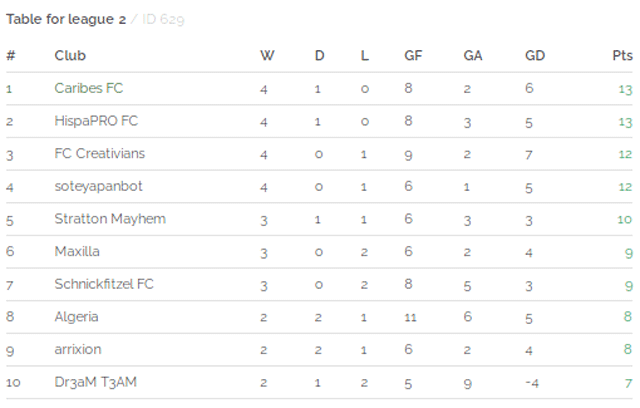Click the GD column header
The width and height of the screenshot is (640, 408).
click(x=535, y=55)
